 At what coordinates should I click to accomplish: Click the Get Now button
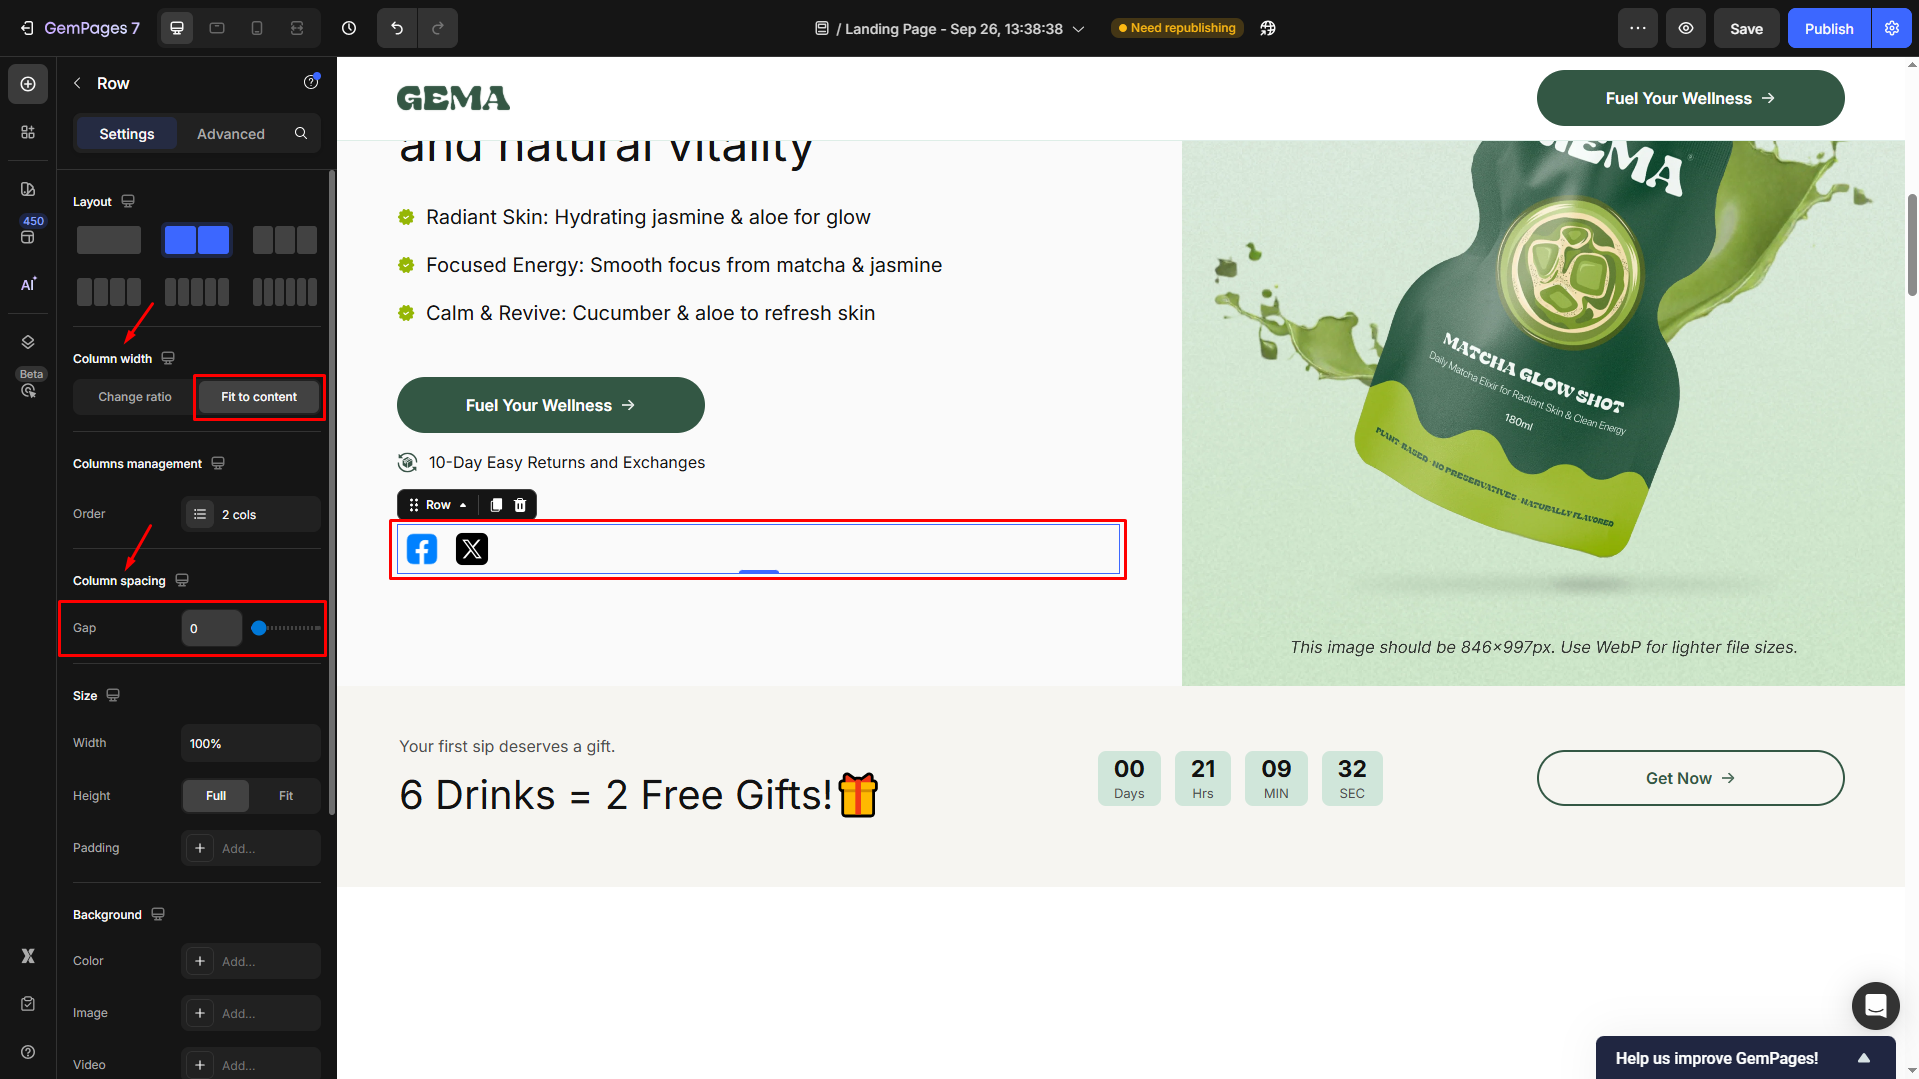click(x=1691, y=778)
